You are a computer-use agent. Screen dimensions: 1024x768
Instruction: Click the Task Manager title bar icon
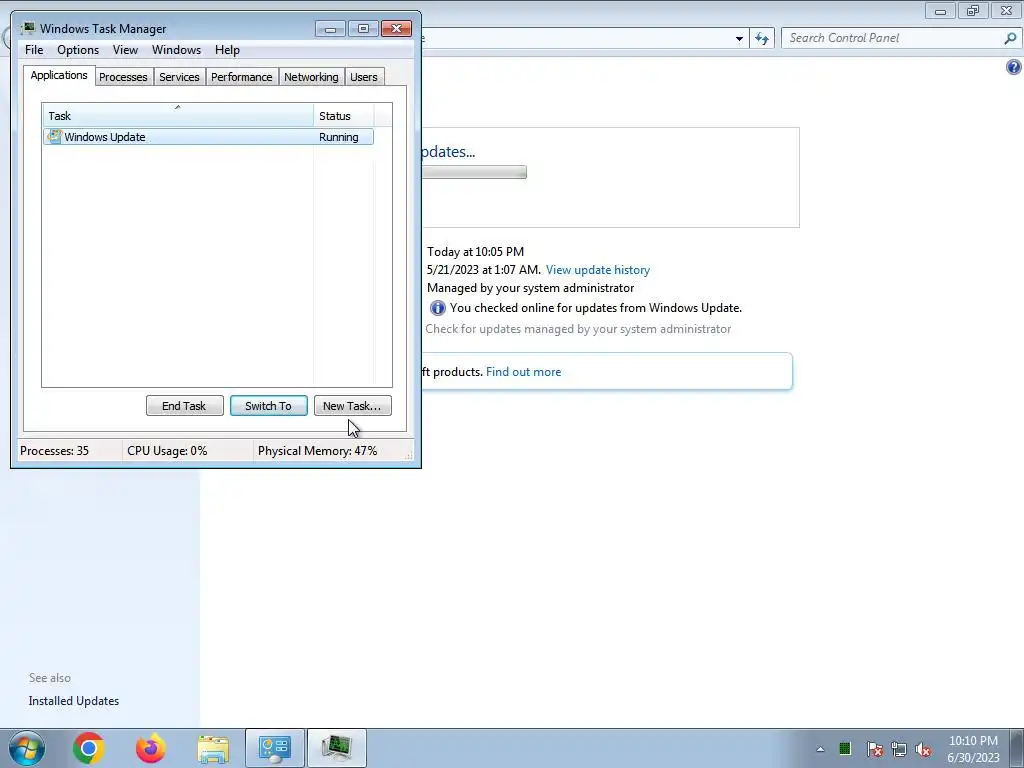[x=27, y=28]
